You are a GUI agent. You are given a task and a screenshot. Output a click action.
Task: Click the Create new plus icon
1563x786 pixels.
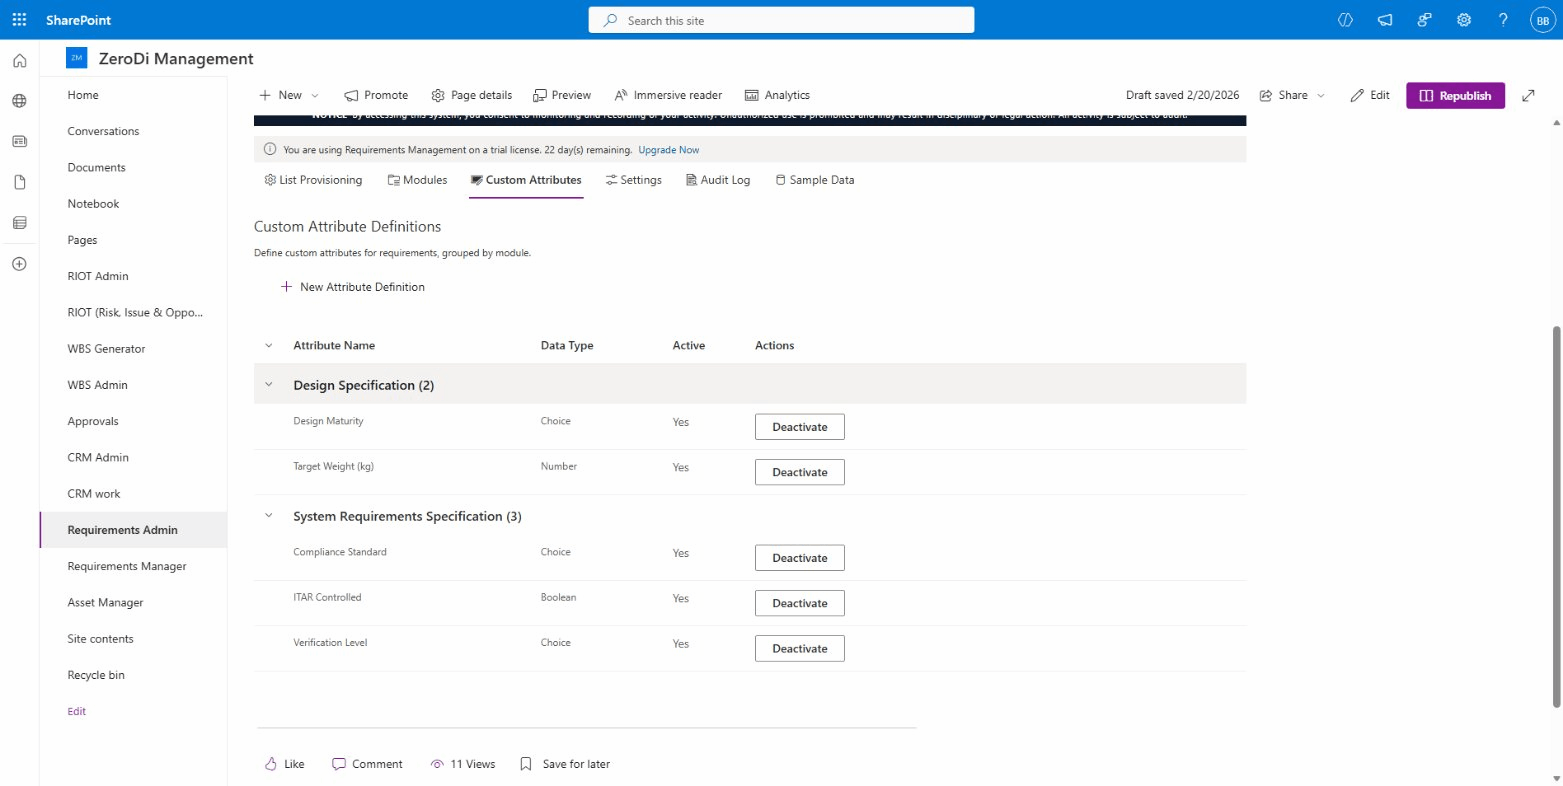point(19,263)
